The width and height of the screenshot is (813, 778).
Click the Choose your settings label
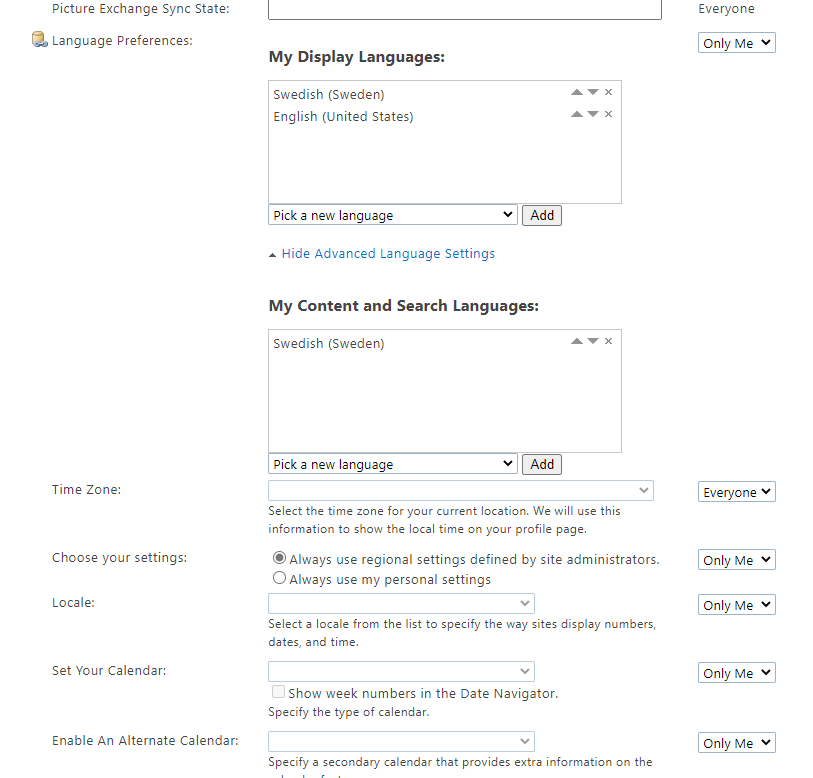(x=120, y=558)
